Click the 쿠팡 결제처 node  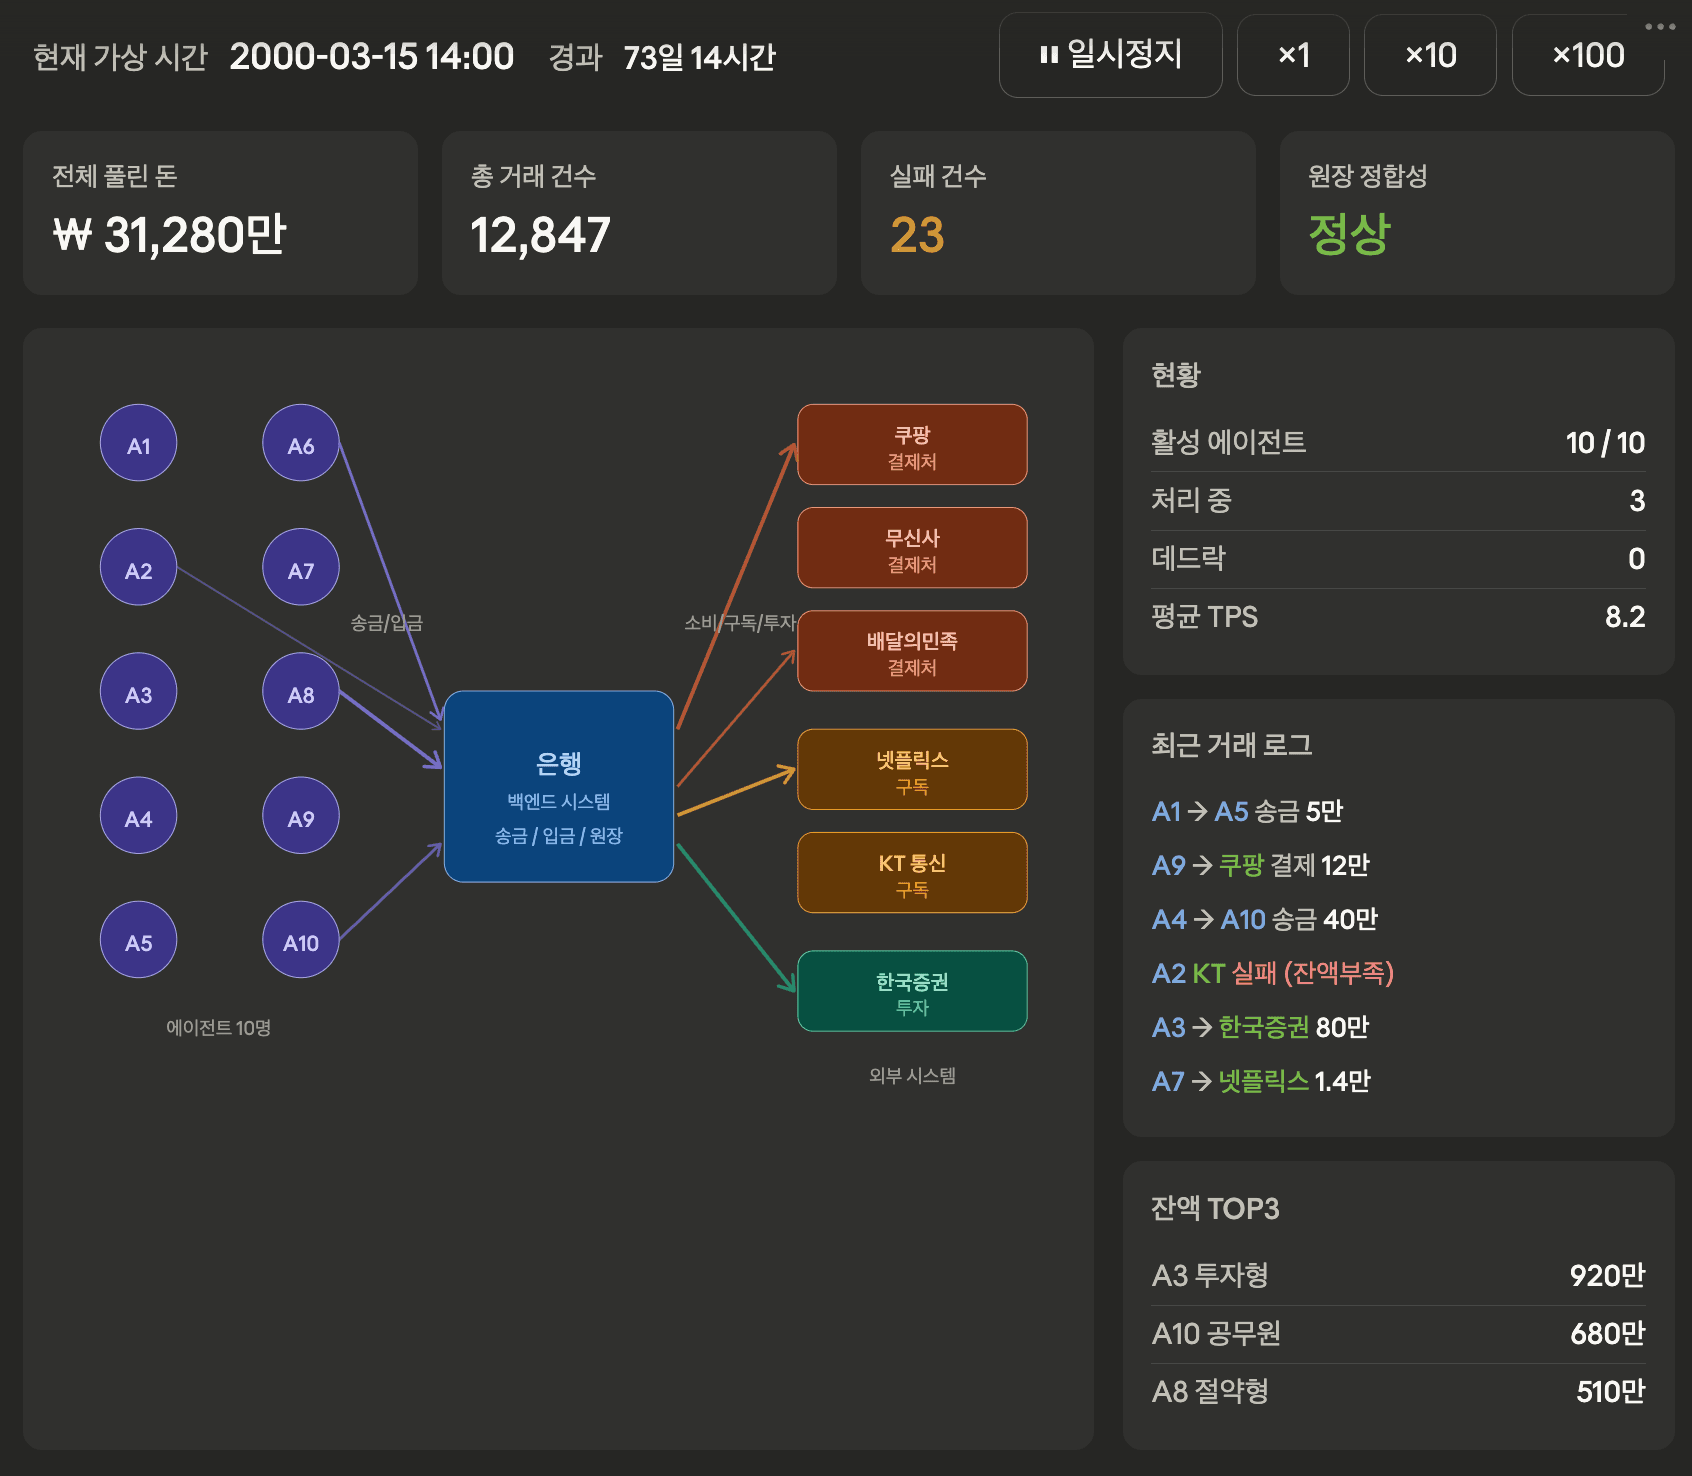click(x=912, y=445)
